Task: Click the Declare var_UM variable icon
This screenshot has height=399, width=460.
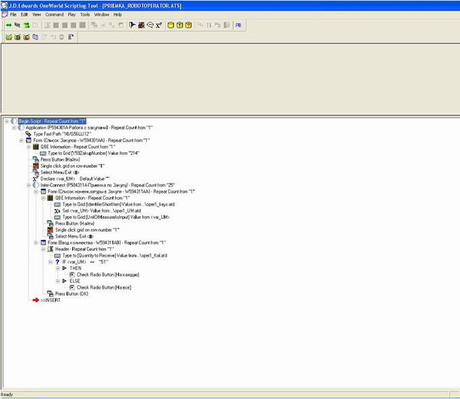Action: [36, 179]
